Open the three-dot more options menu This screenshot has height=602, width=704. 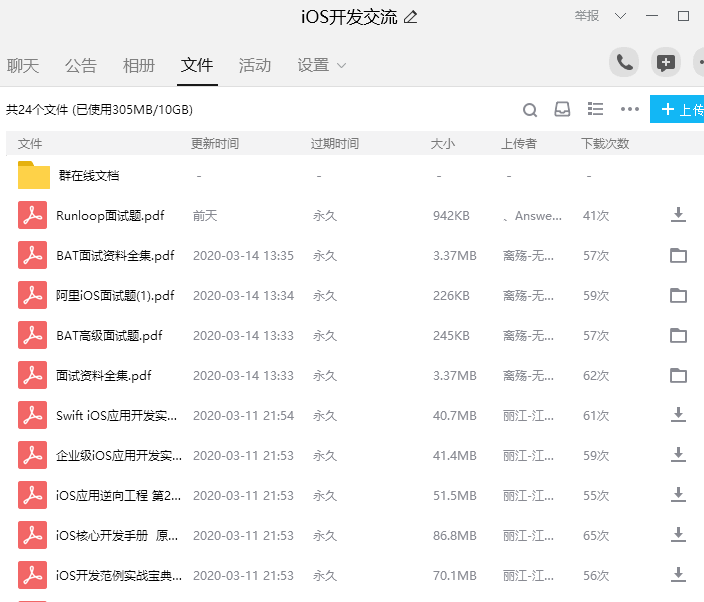(629, 109)
